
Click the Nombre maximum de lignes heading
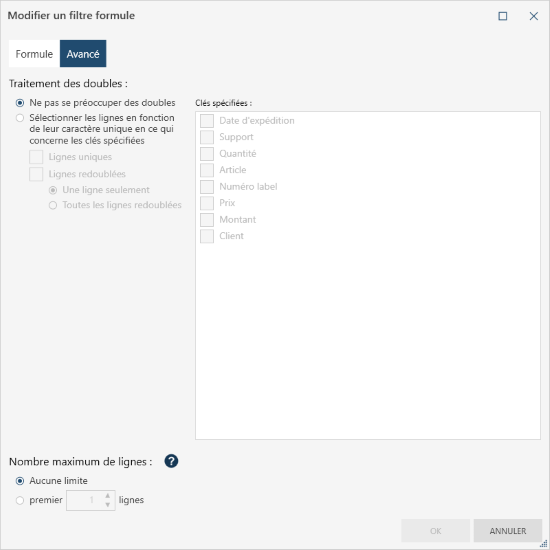(x=81, y=462)
